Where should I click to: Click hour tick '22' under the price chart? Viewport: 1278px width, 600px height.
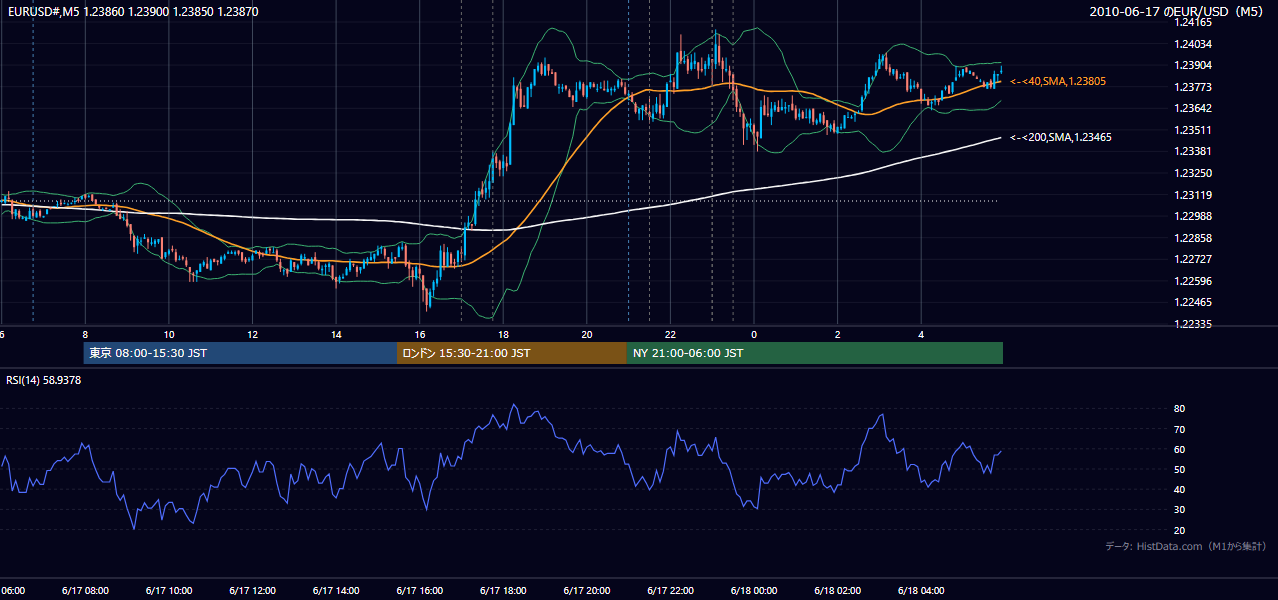(x=671, y=334)
